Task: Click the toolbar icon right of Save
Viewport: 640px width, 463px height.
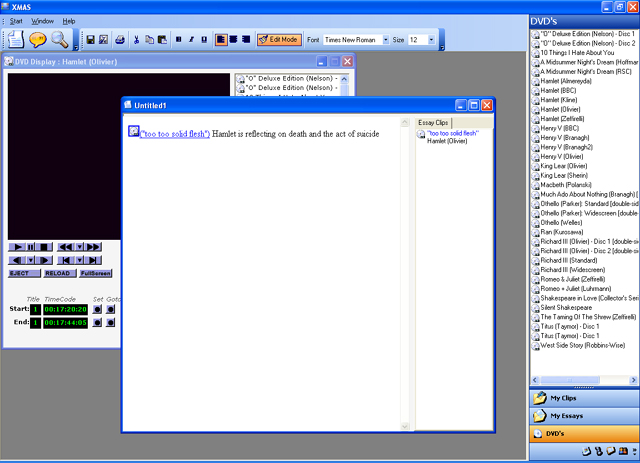Action: click(103, 40)
